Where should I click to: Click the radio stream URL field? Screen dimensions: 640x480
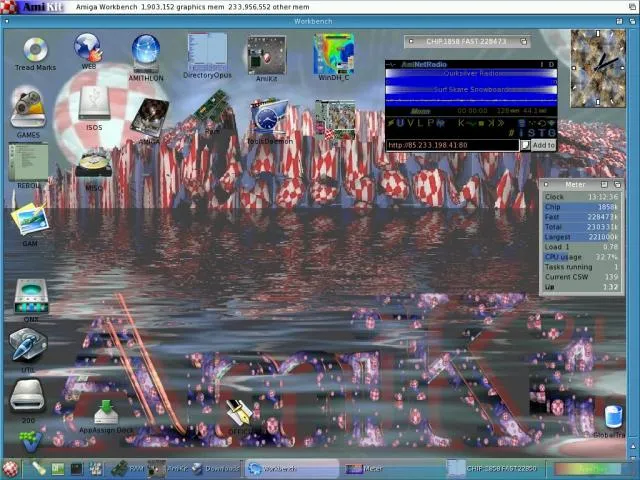[x=452, y=145]
